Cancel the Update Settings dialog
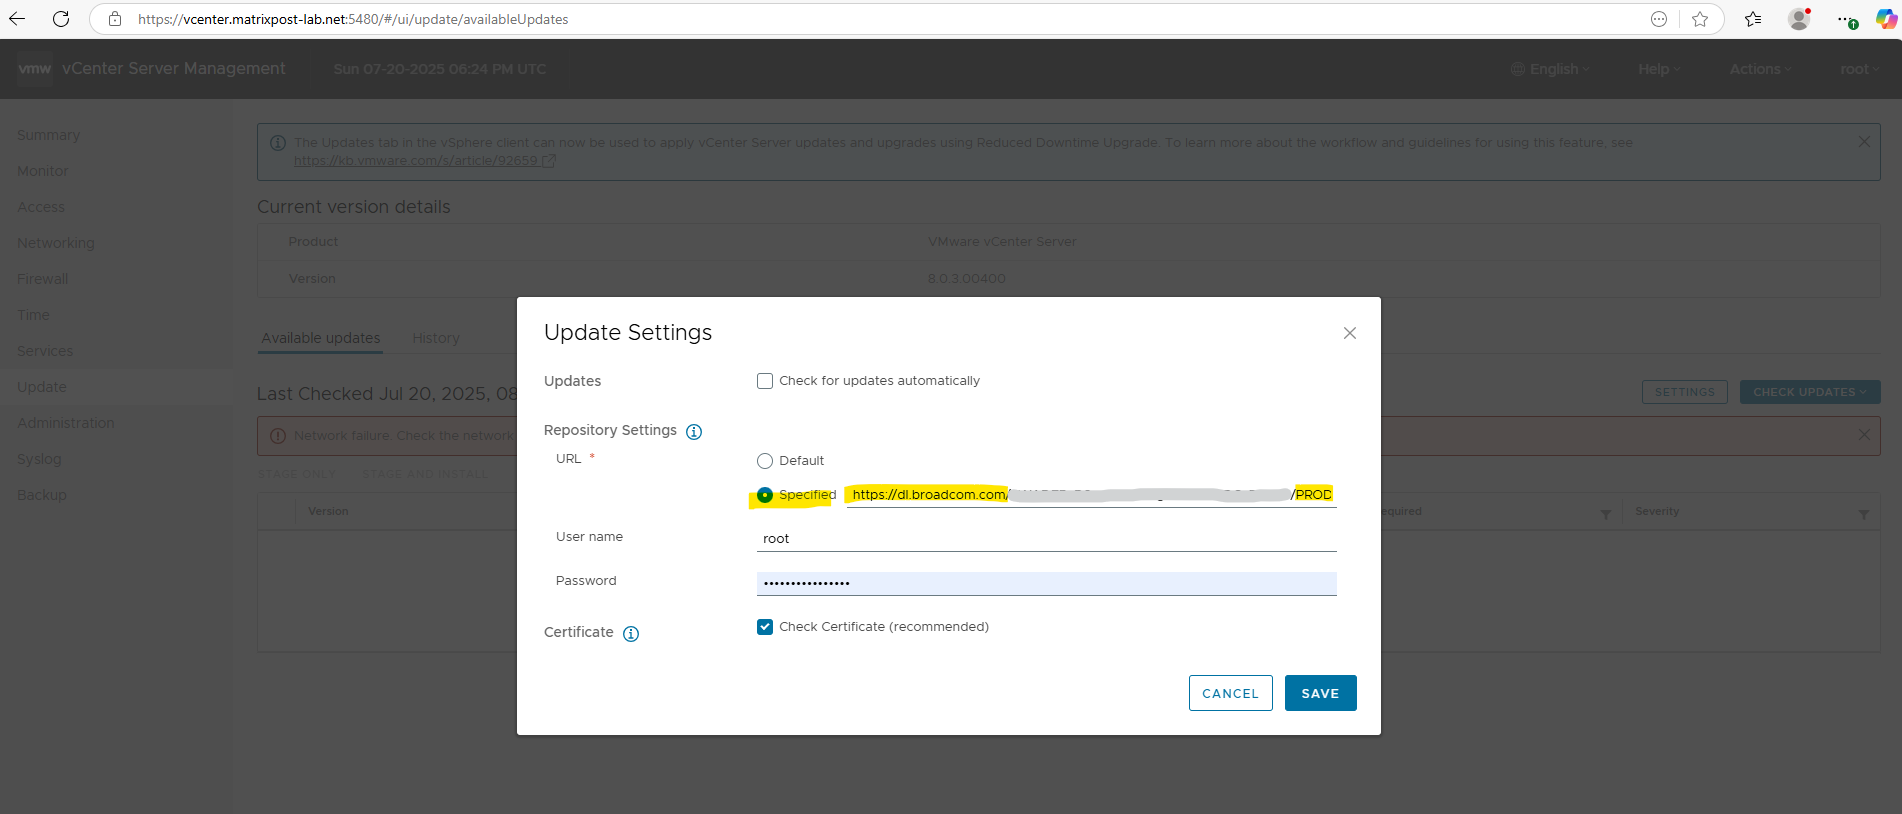The width and height of the screenshot is (1902, 814). click(x=1230, y=693)
